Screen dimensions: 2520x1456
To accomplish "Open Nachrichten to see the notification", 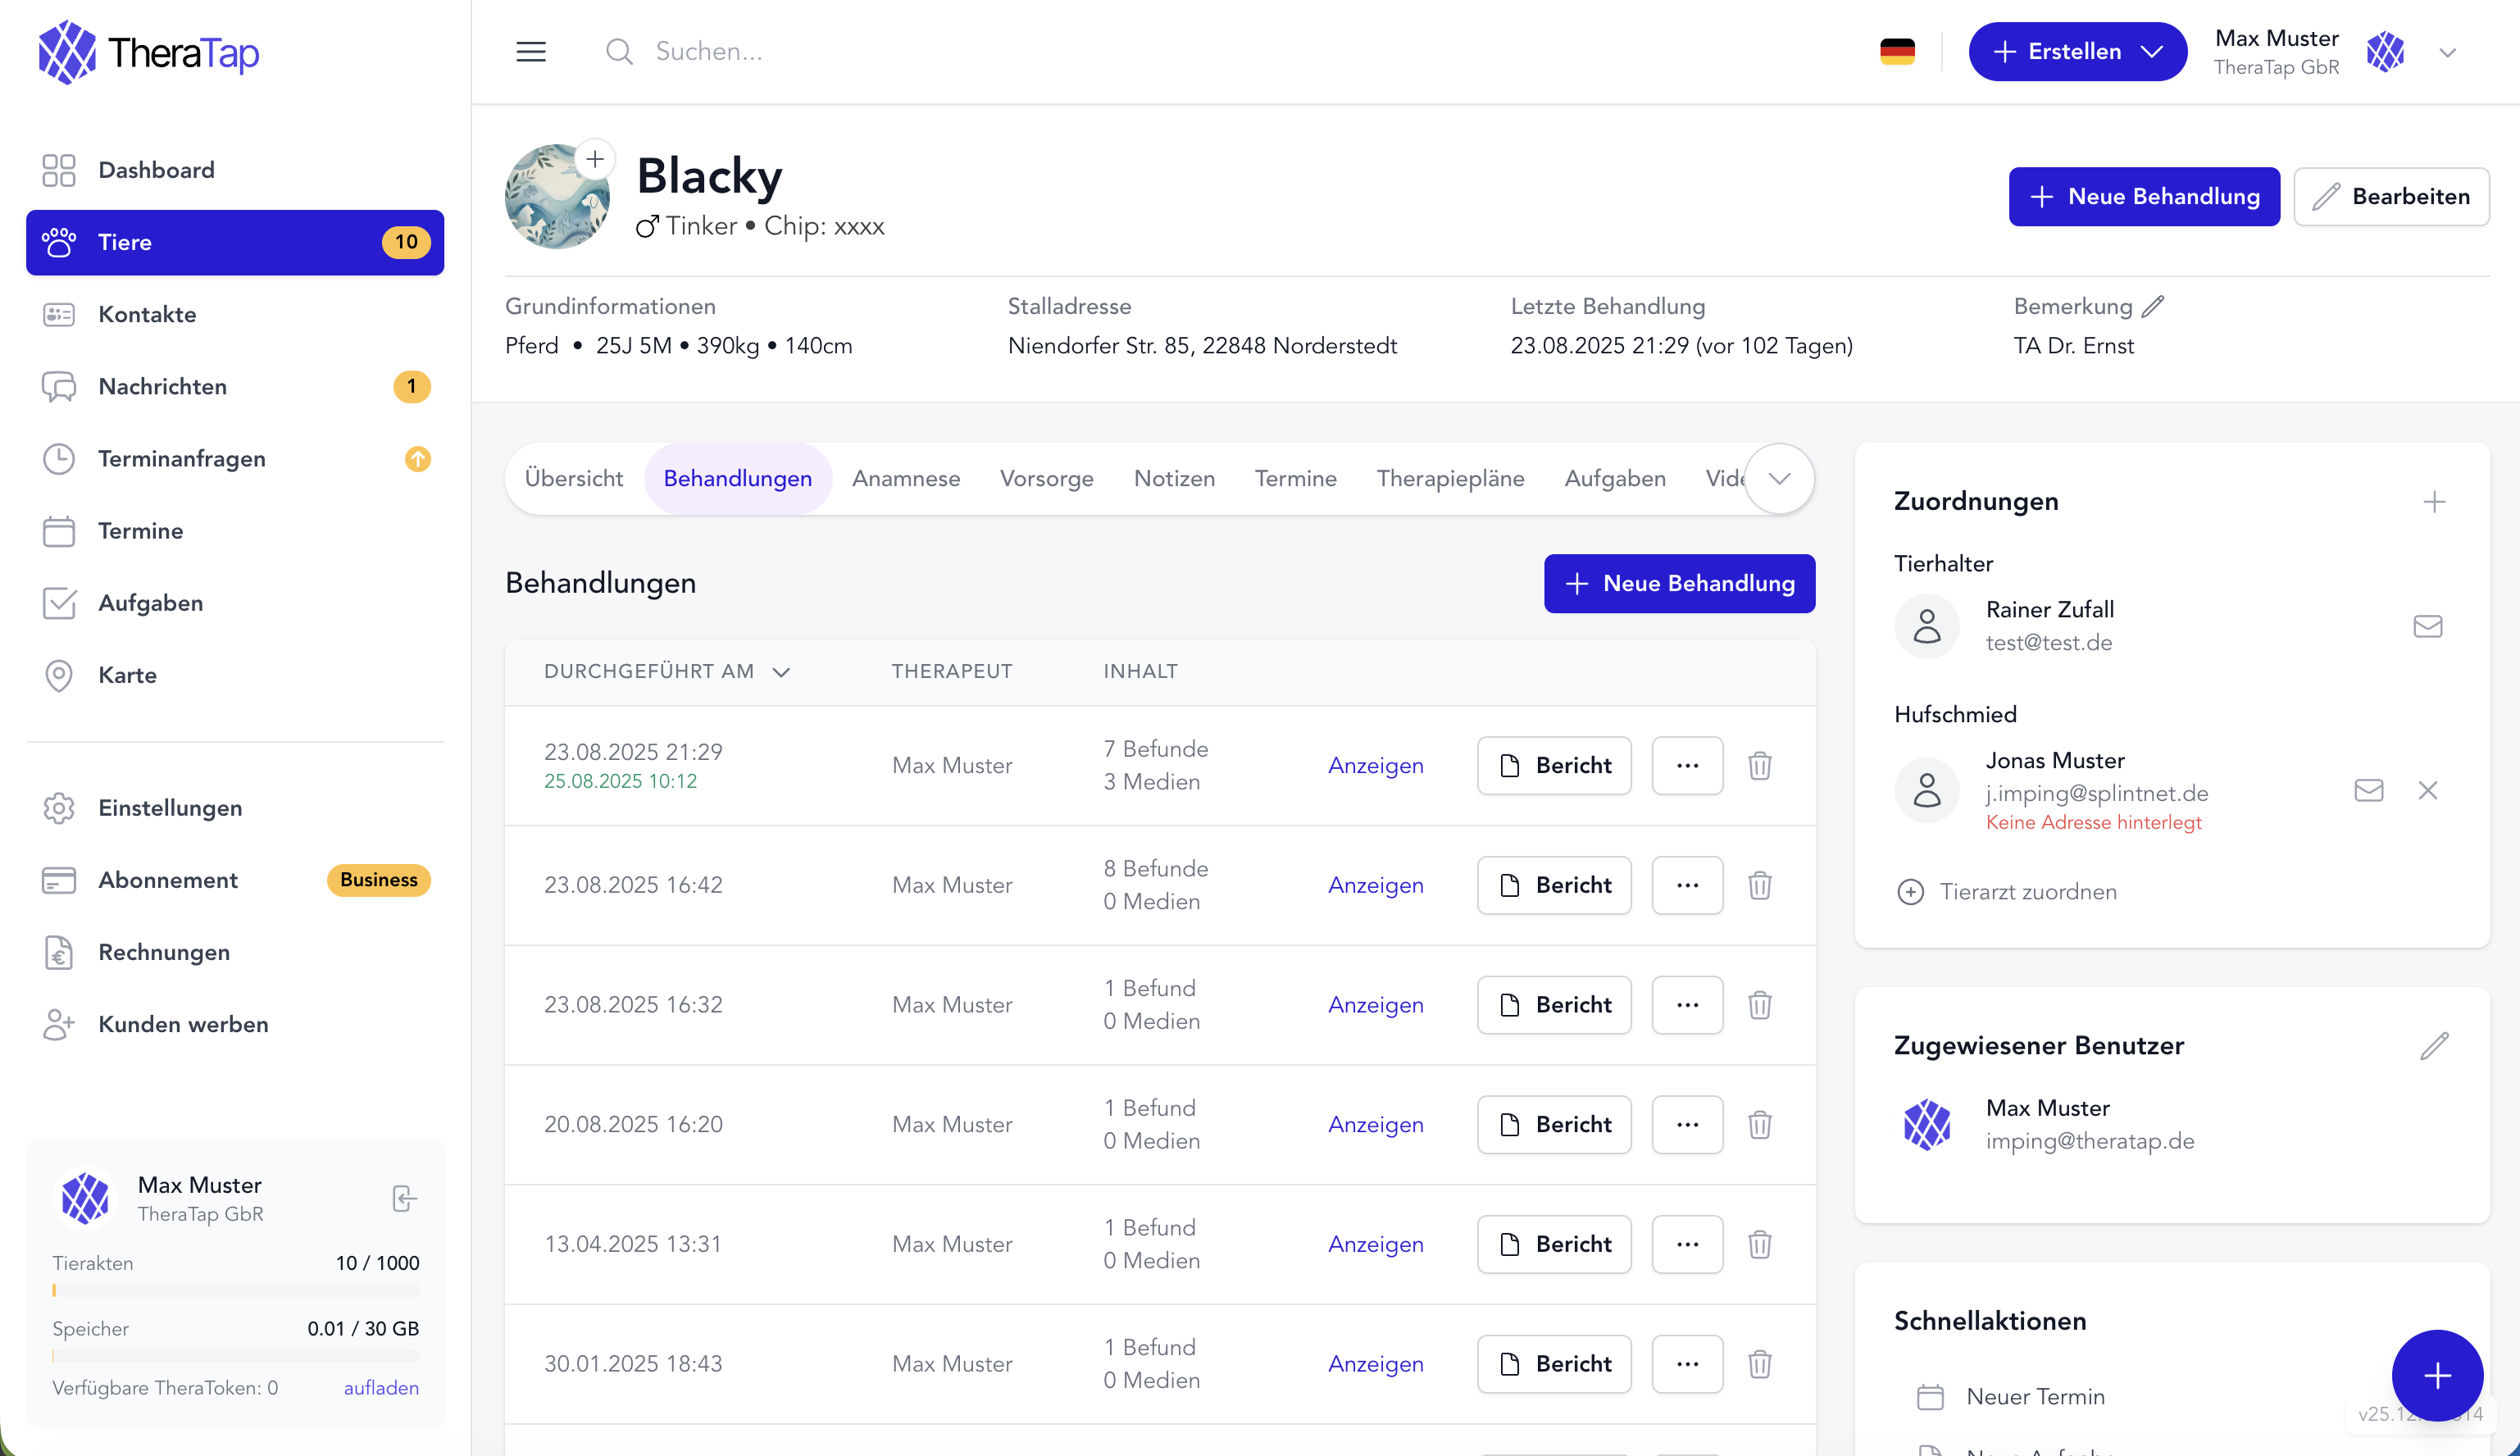I will [161, 387].
